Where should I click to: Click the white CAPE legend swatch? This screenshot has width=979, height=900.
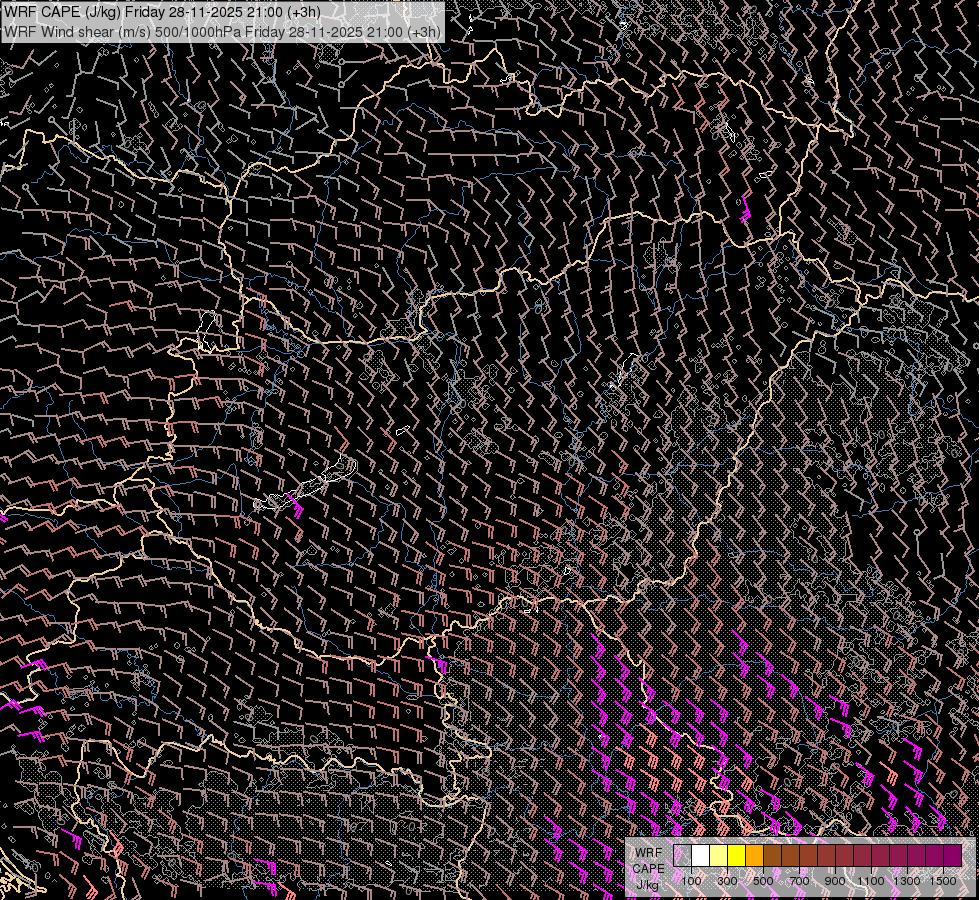tap(701, 855)
